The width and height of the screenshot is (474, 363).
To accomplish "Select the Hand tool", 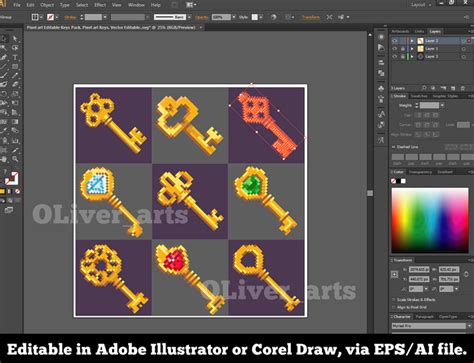I will coord(4,159).
